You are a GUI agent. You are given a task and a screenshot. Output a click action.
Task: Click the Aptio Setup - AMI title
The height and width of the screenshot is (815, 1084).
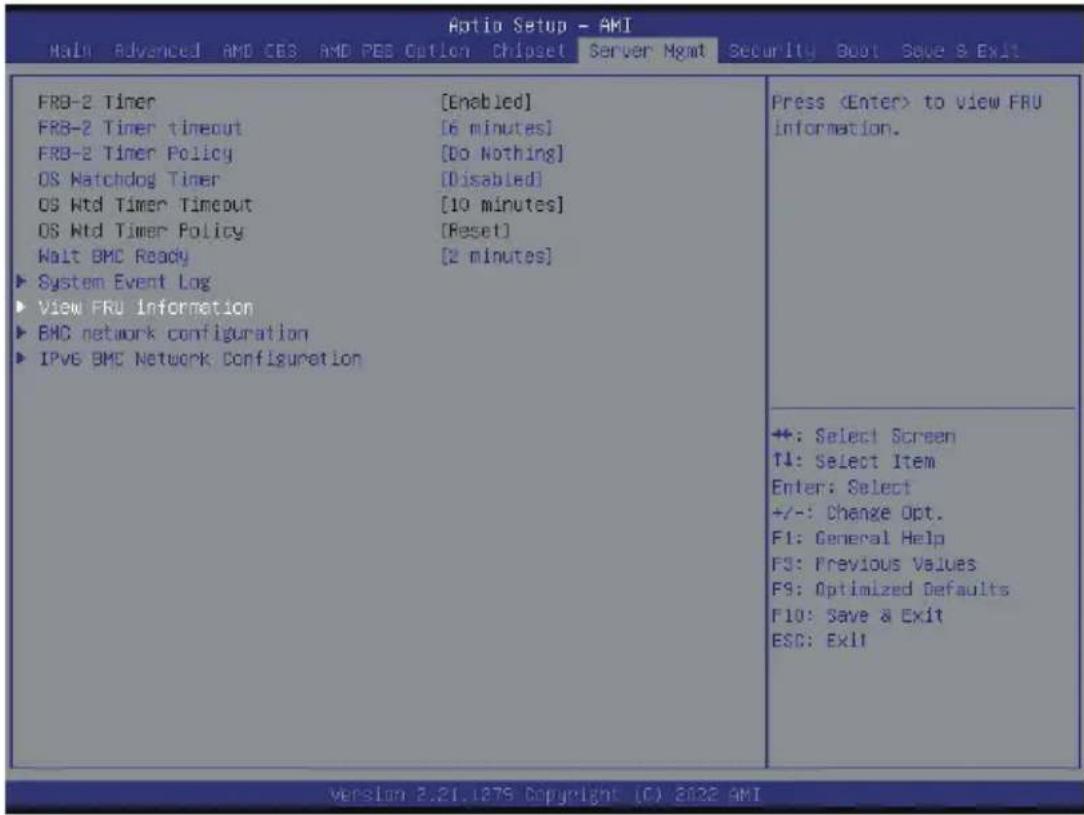click(x=540, y=26)
